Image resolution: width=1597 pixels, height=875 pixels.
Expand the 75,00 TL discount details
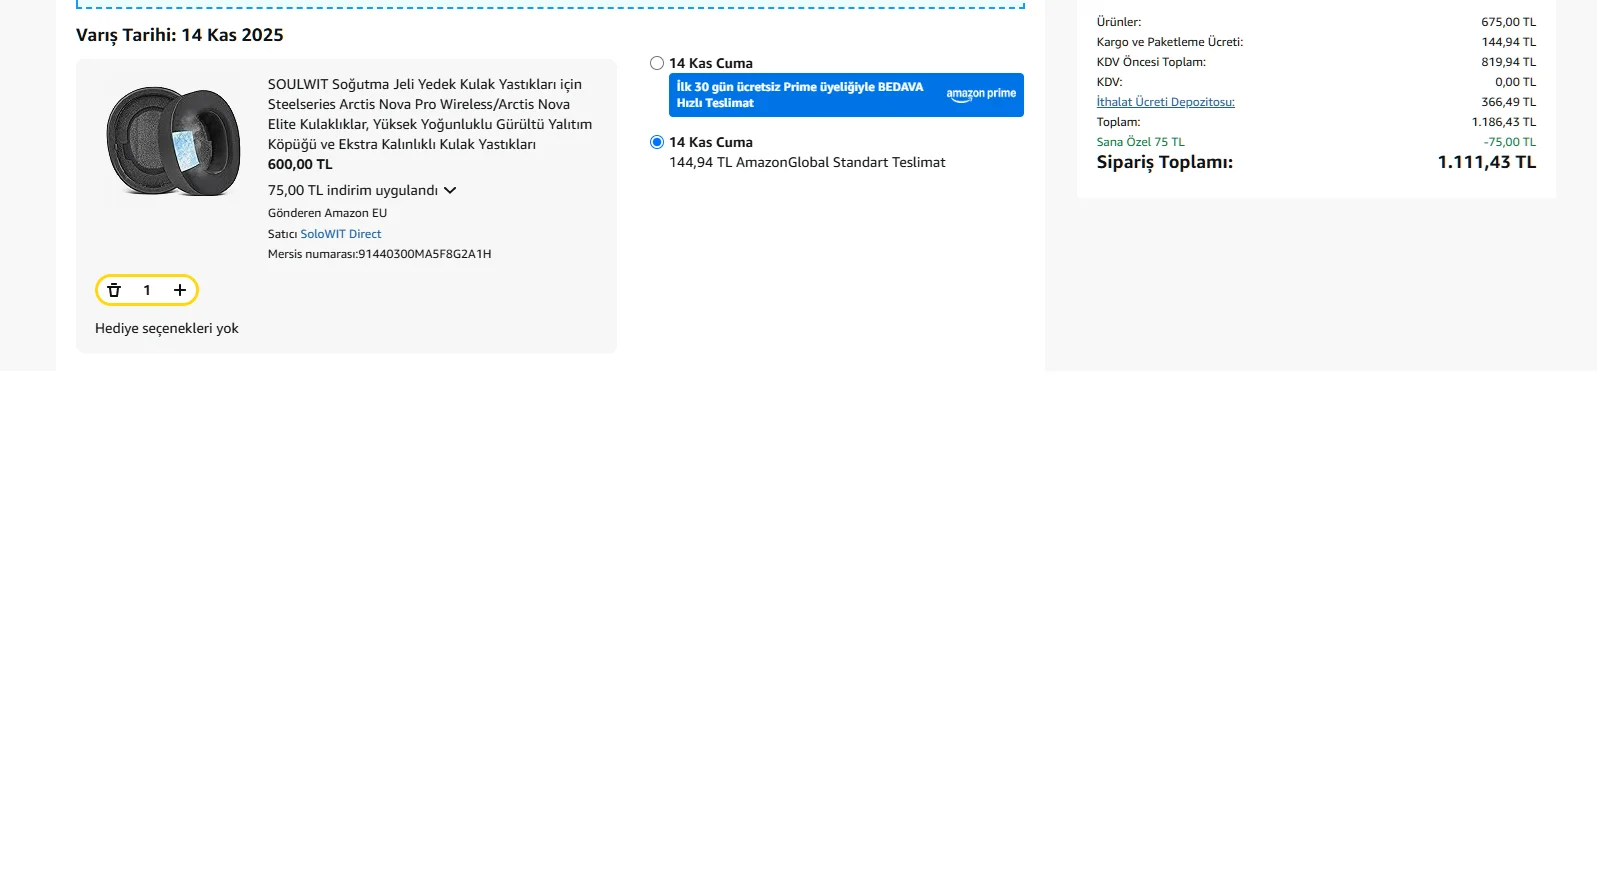pyautogui.click(x=362, y=190)
